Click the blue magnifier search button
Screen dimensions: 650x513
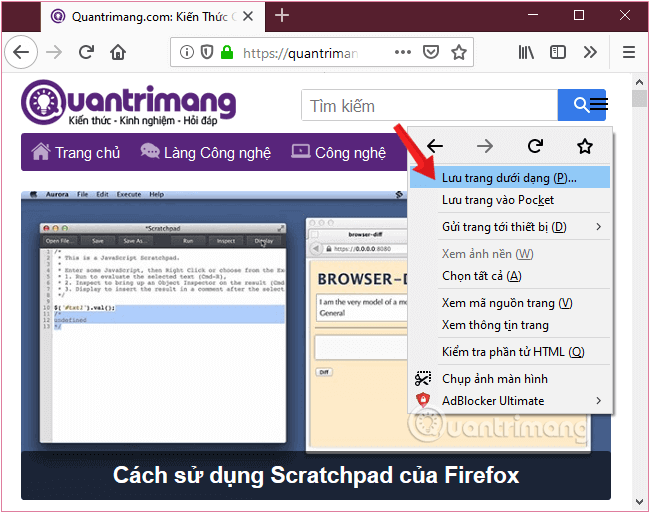pos(580,105)
